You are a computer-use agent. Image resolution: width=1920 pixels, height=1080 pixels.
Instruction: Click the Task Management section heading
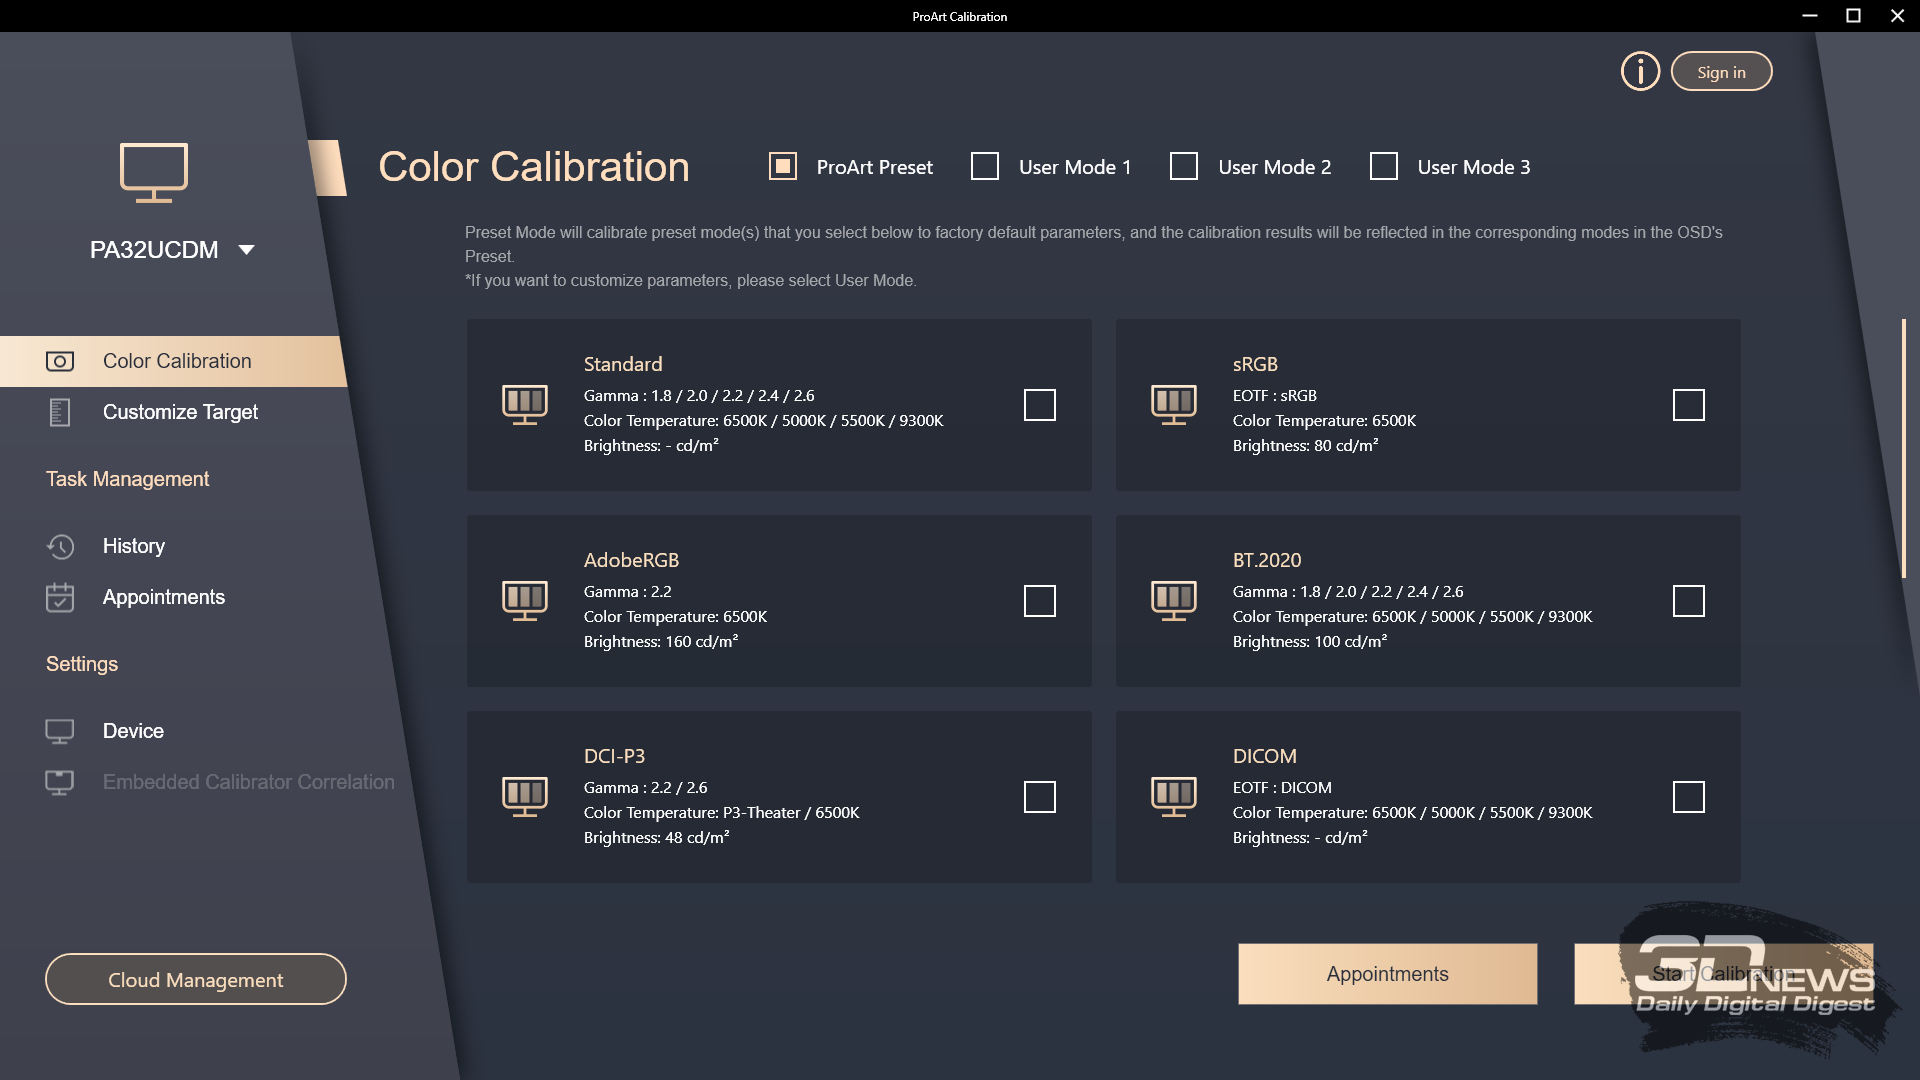(127, 479)
